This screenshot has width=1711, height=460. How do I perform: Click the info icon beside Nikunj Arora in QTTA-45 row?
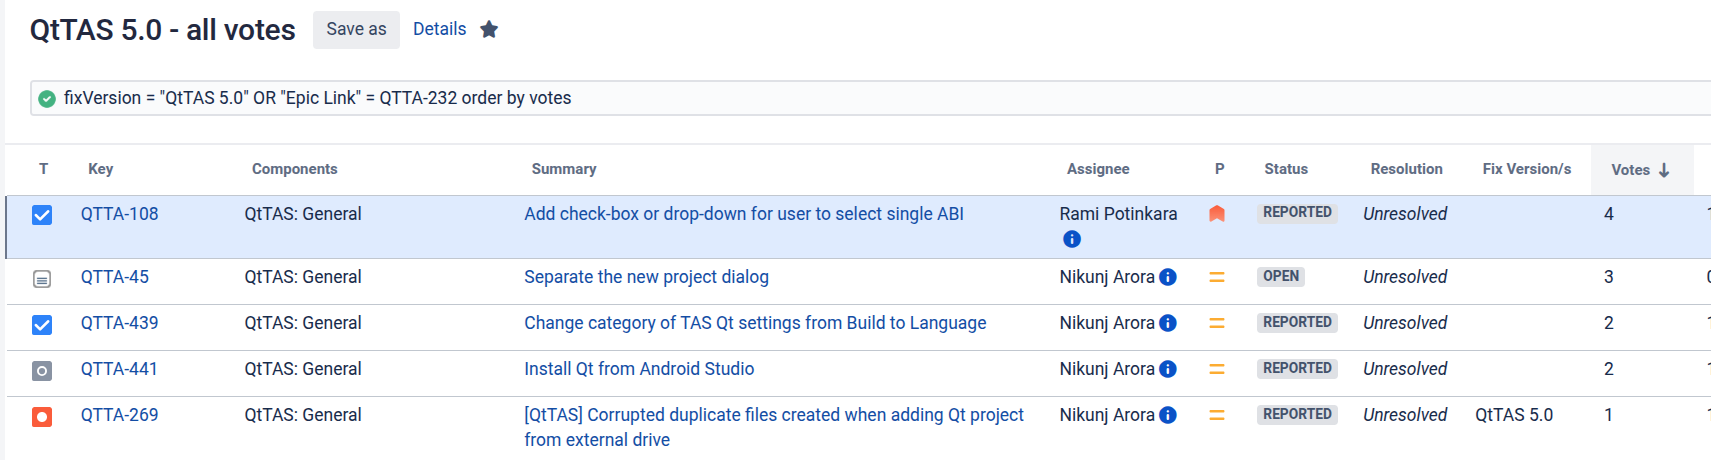tap(1168, 277)
